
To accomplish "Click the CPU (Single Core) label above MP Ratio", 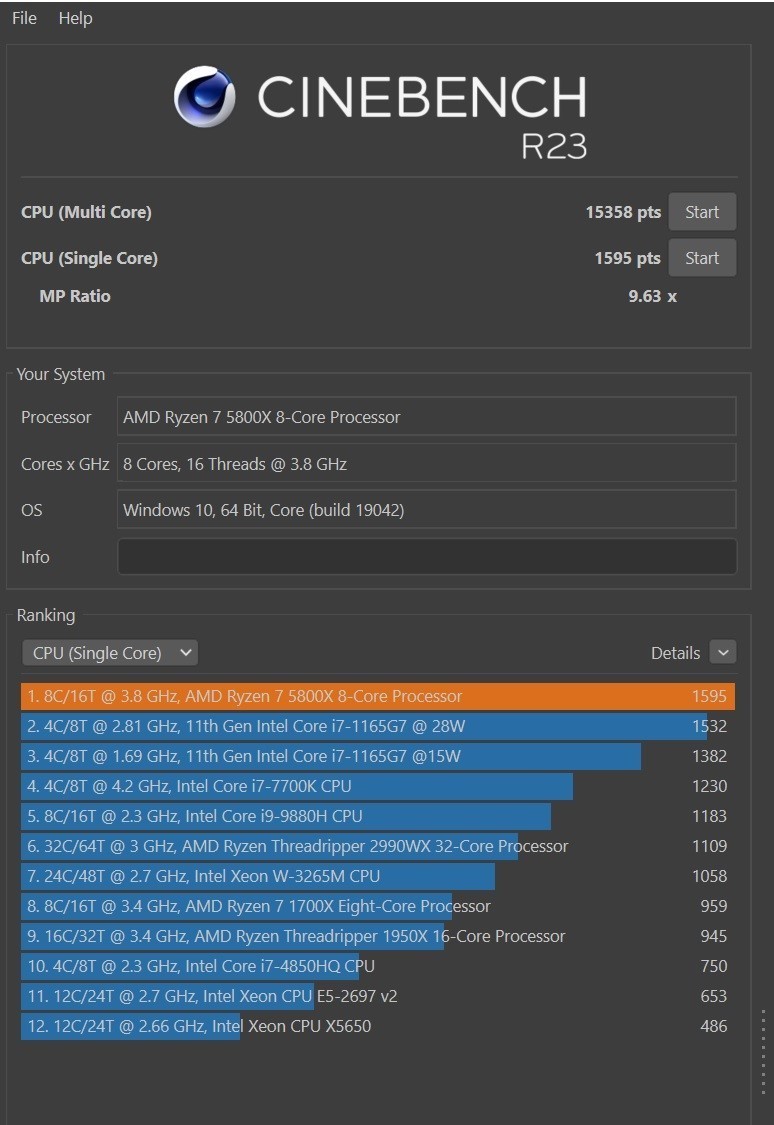I will [89, 258].
